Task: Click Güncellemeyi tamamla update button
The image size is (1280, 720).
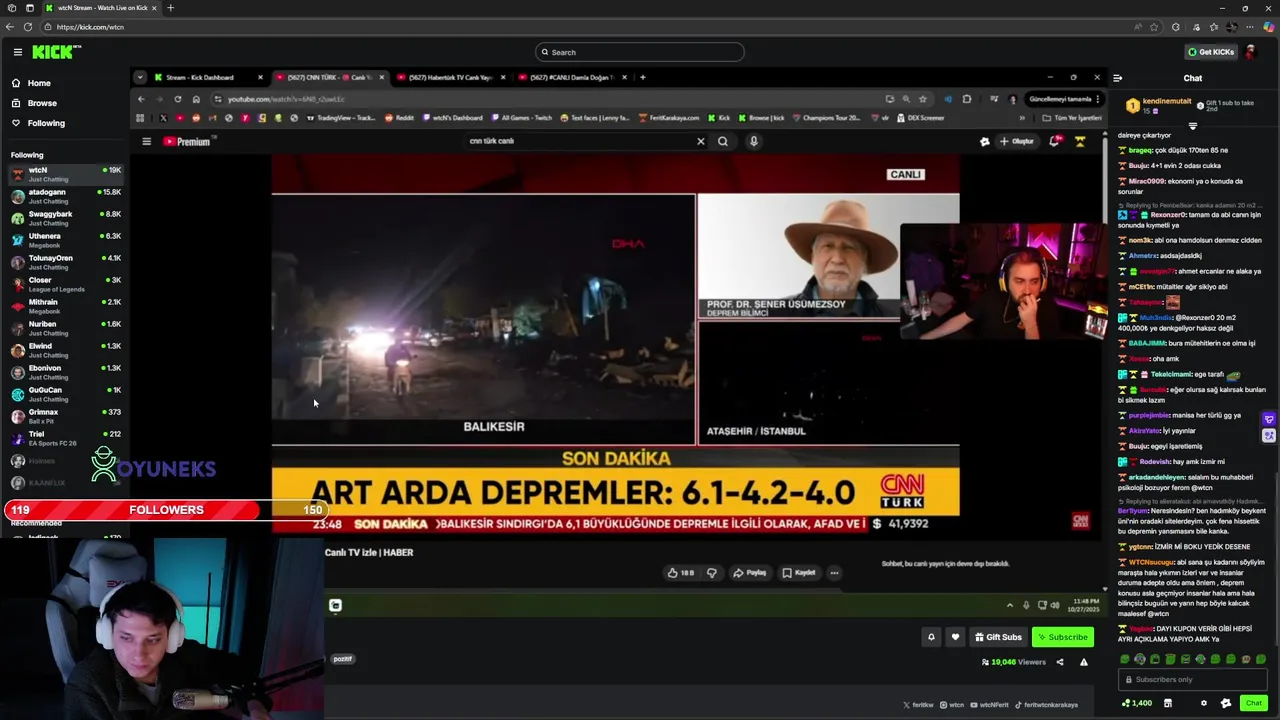Action: [x=1064, y=99]
